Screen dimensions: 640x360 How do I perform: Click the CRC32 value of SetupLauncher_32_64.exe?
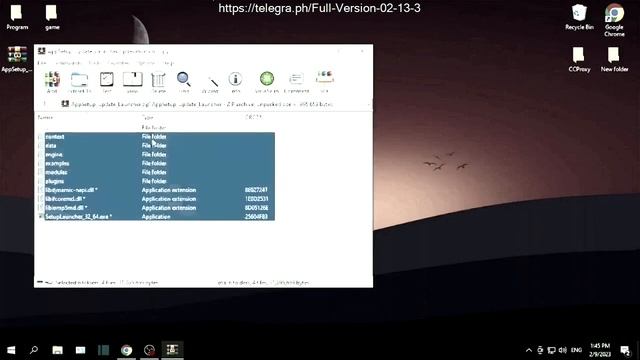257,217
